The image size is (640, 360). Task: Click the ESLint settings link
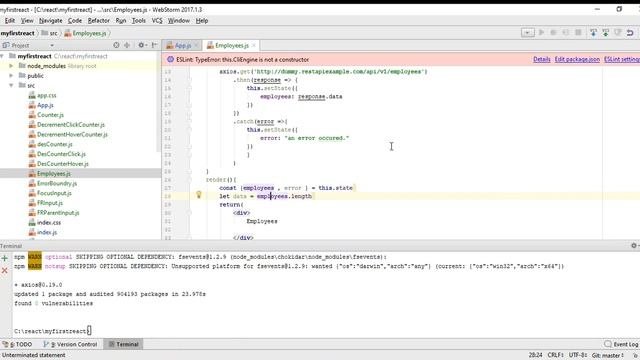coord(622,59)
